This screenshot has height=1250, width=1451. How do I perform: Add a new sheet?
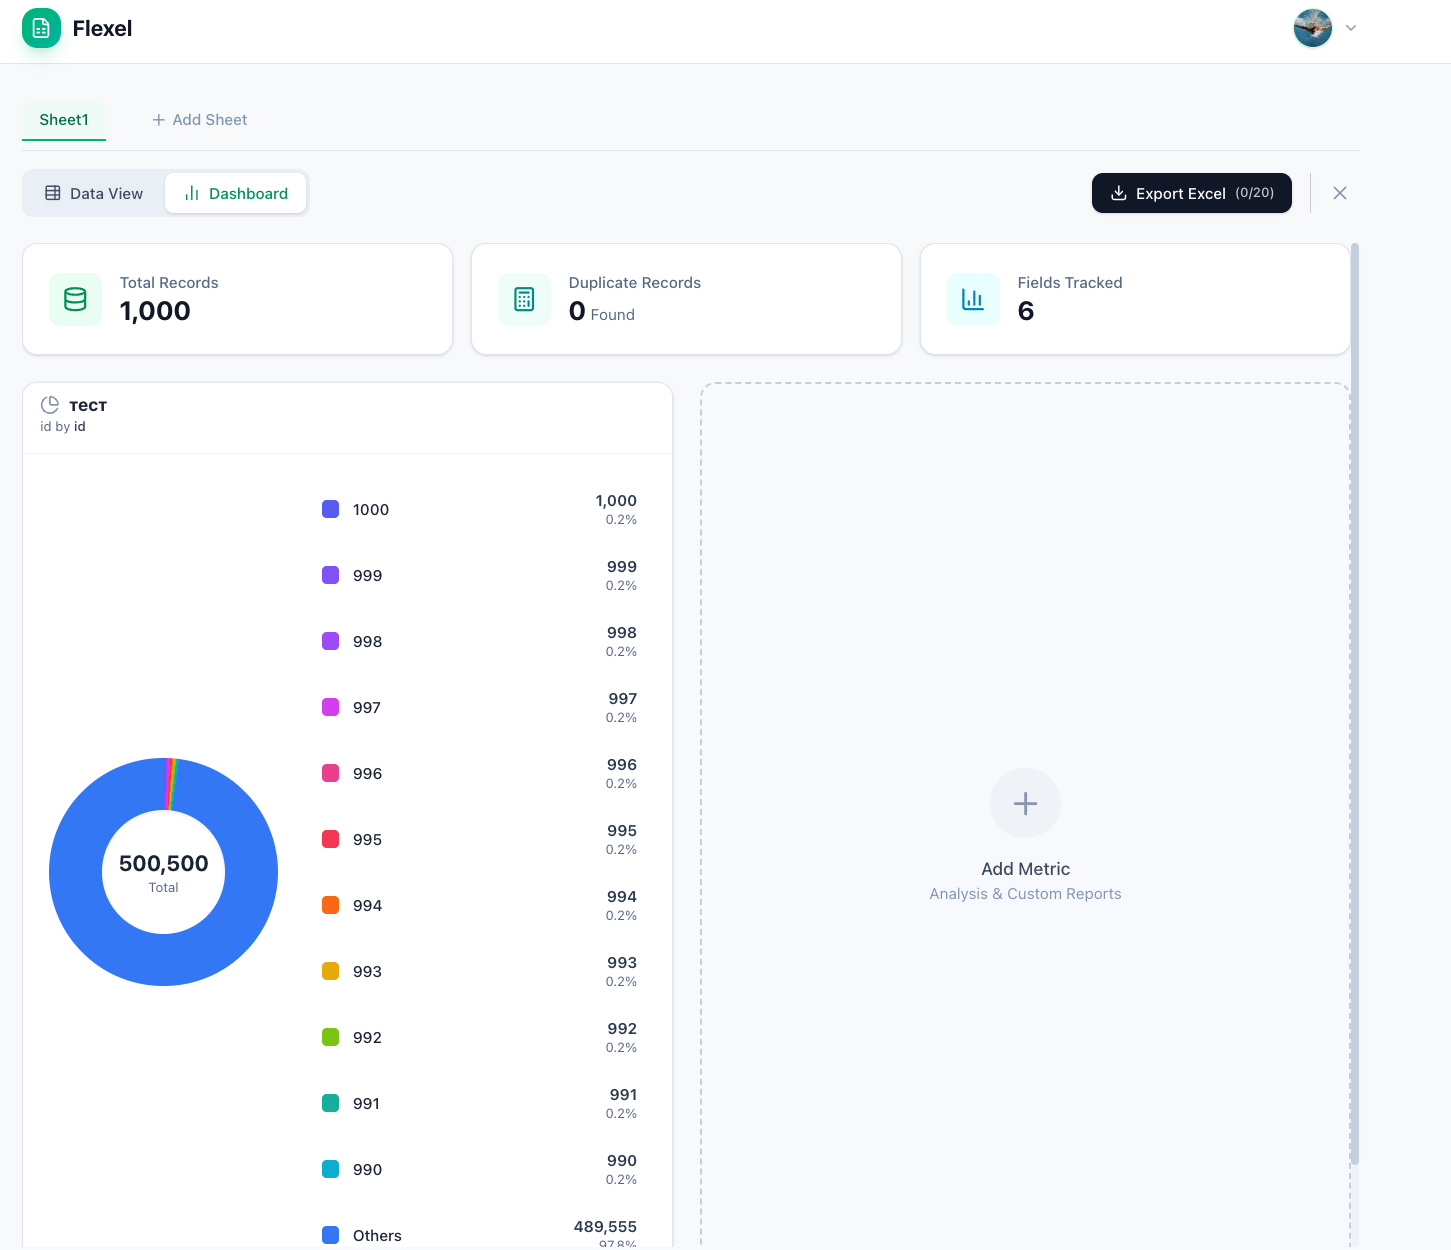pos(199,119)
